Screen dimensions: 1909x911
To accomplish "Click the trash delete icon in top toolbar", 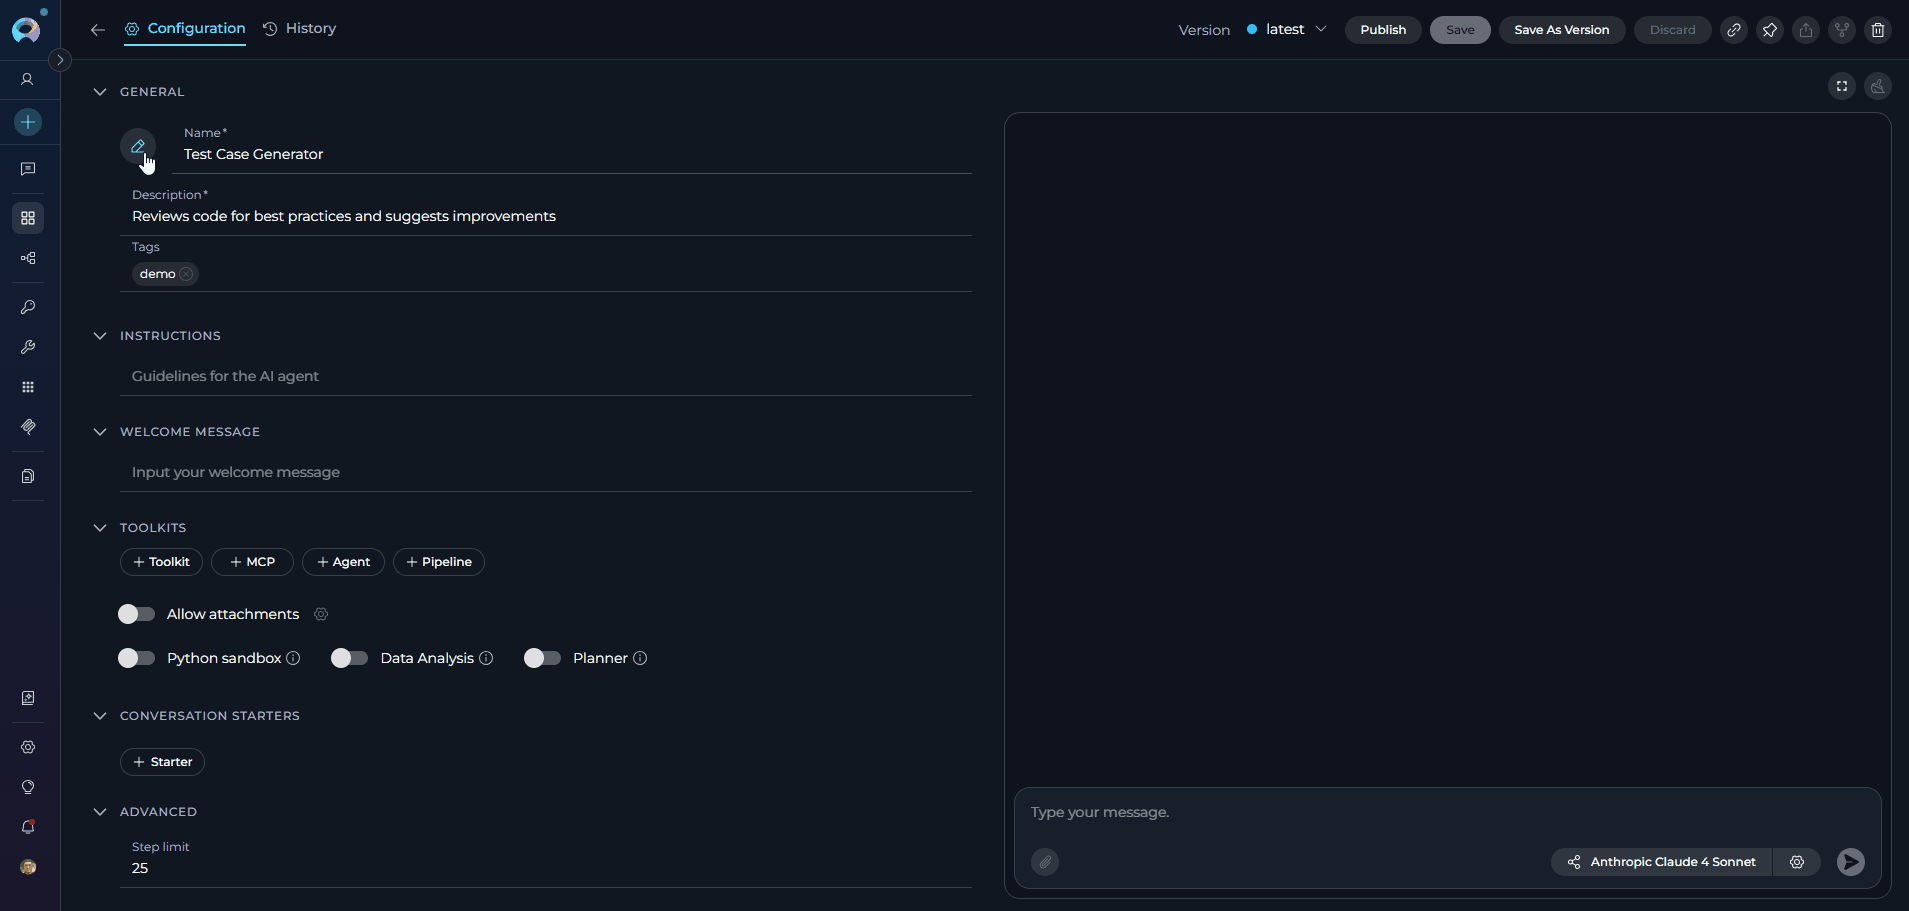I will pos(1877,30).
